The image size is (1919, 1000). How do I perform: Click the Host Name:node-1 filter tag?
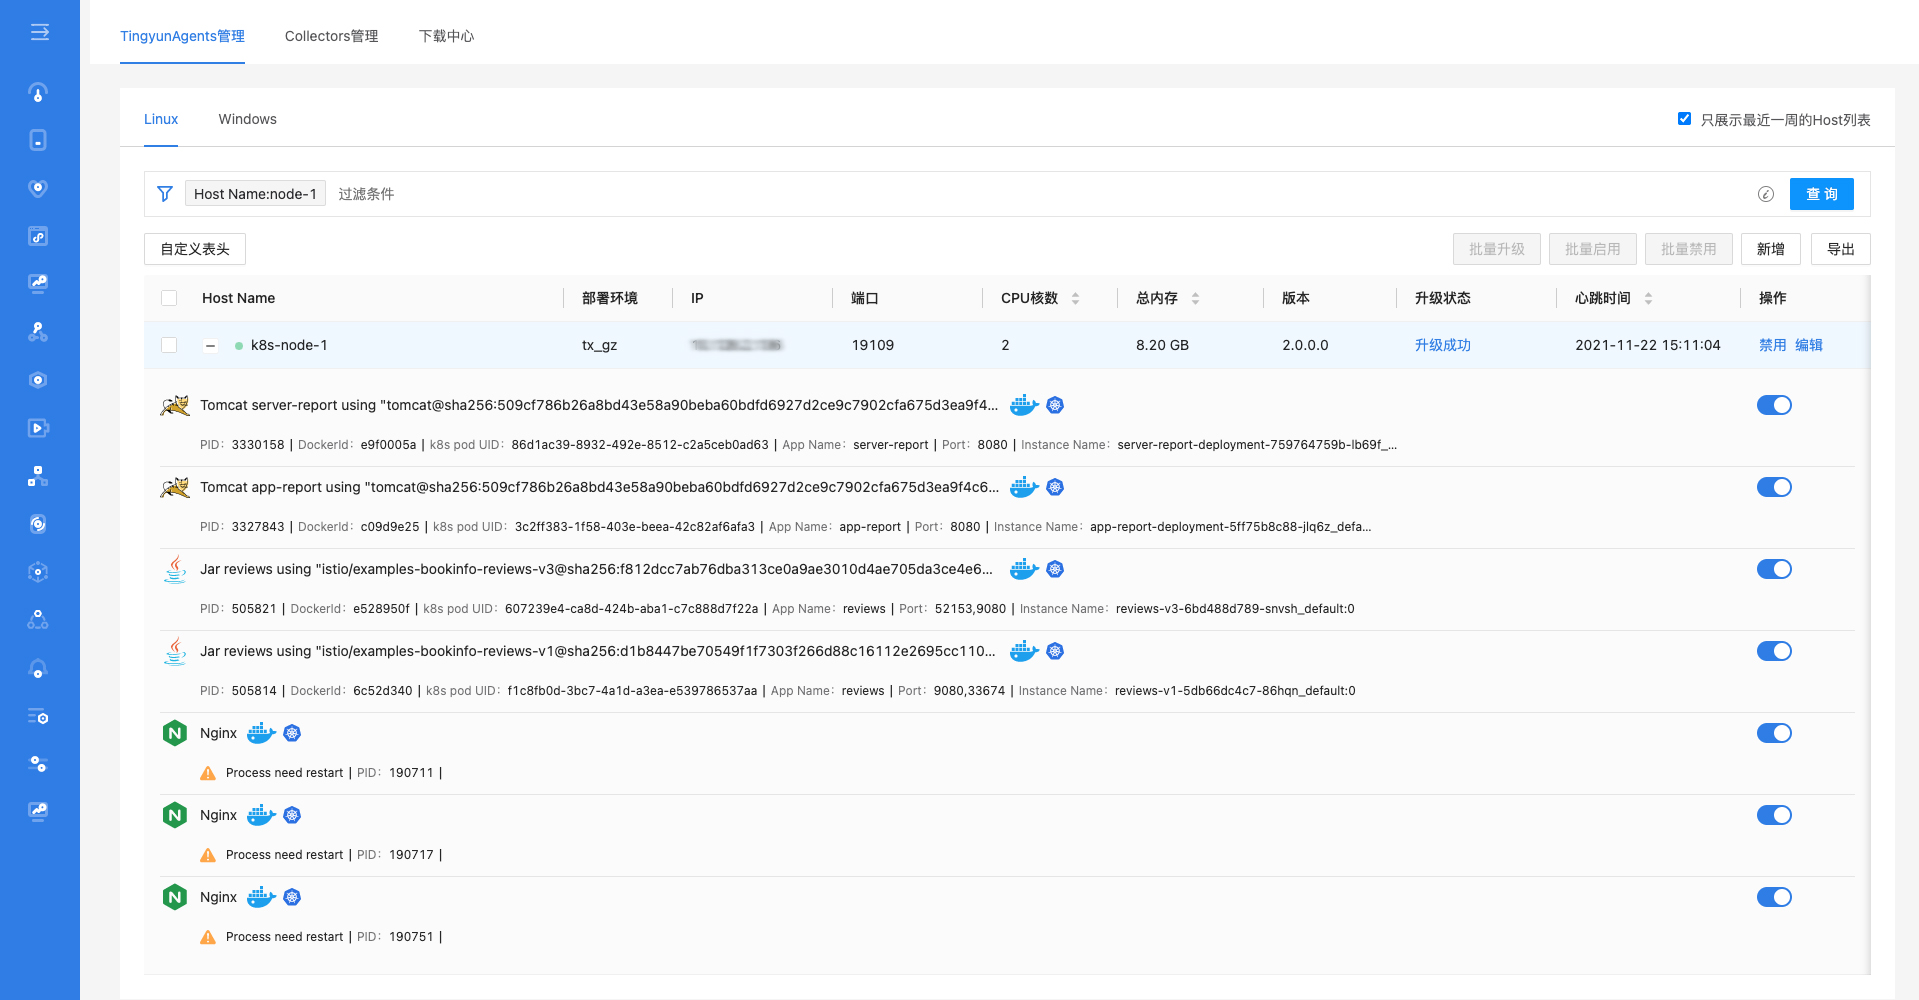tap(255, 194)
